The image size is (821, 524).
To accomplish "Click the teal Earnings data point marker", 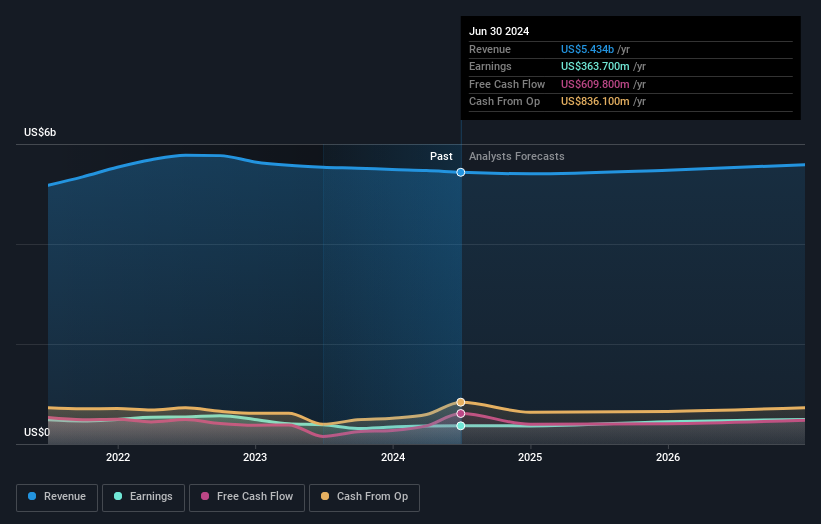I will (x=461, y=426).
